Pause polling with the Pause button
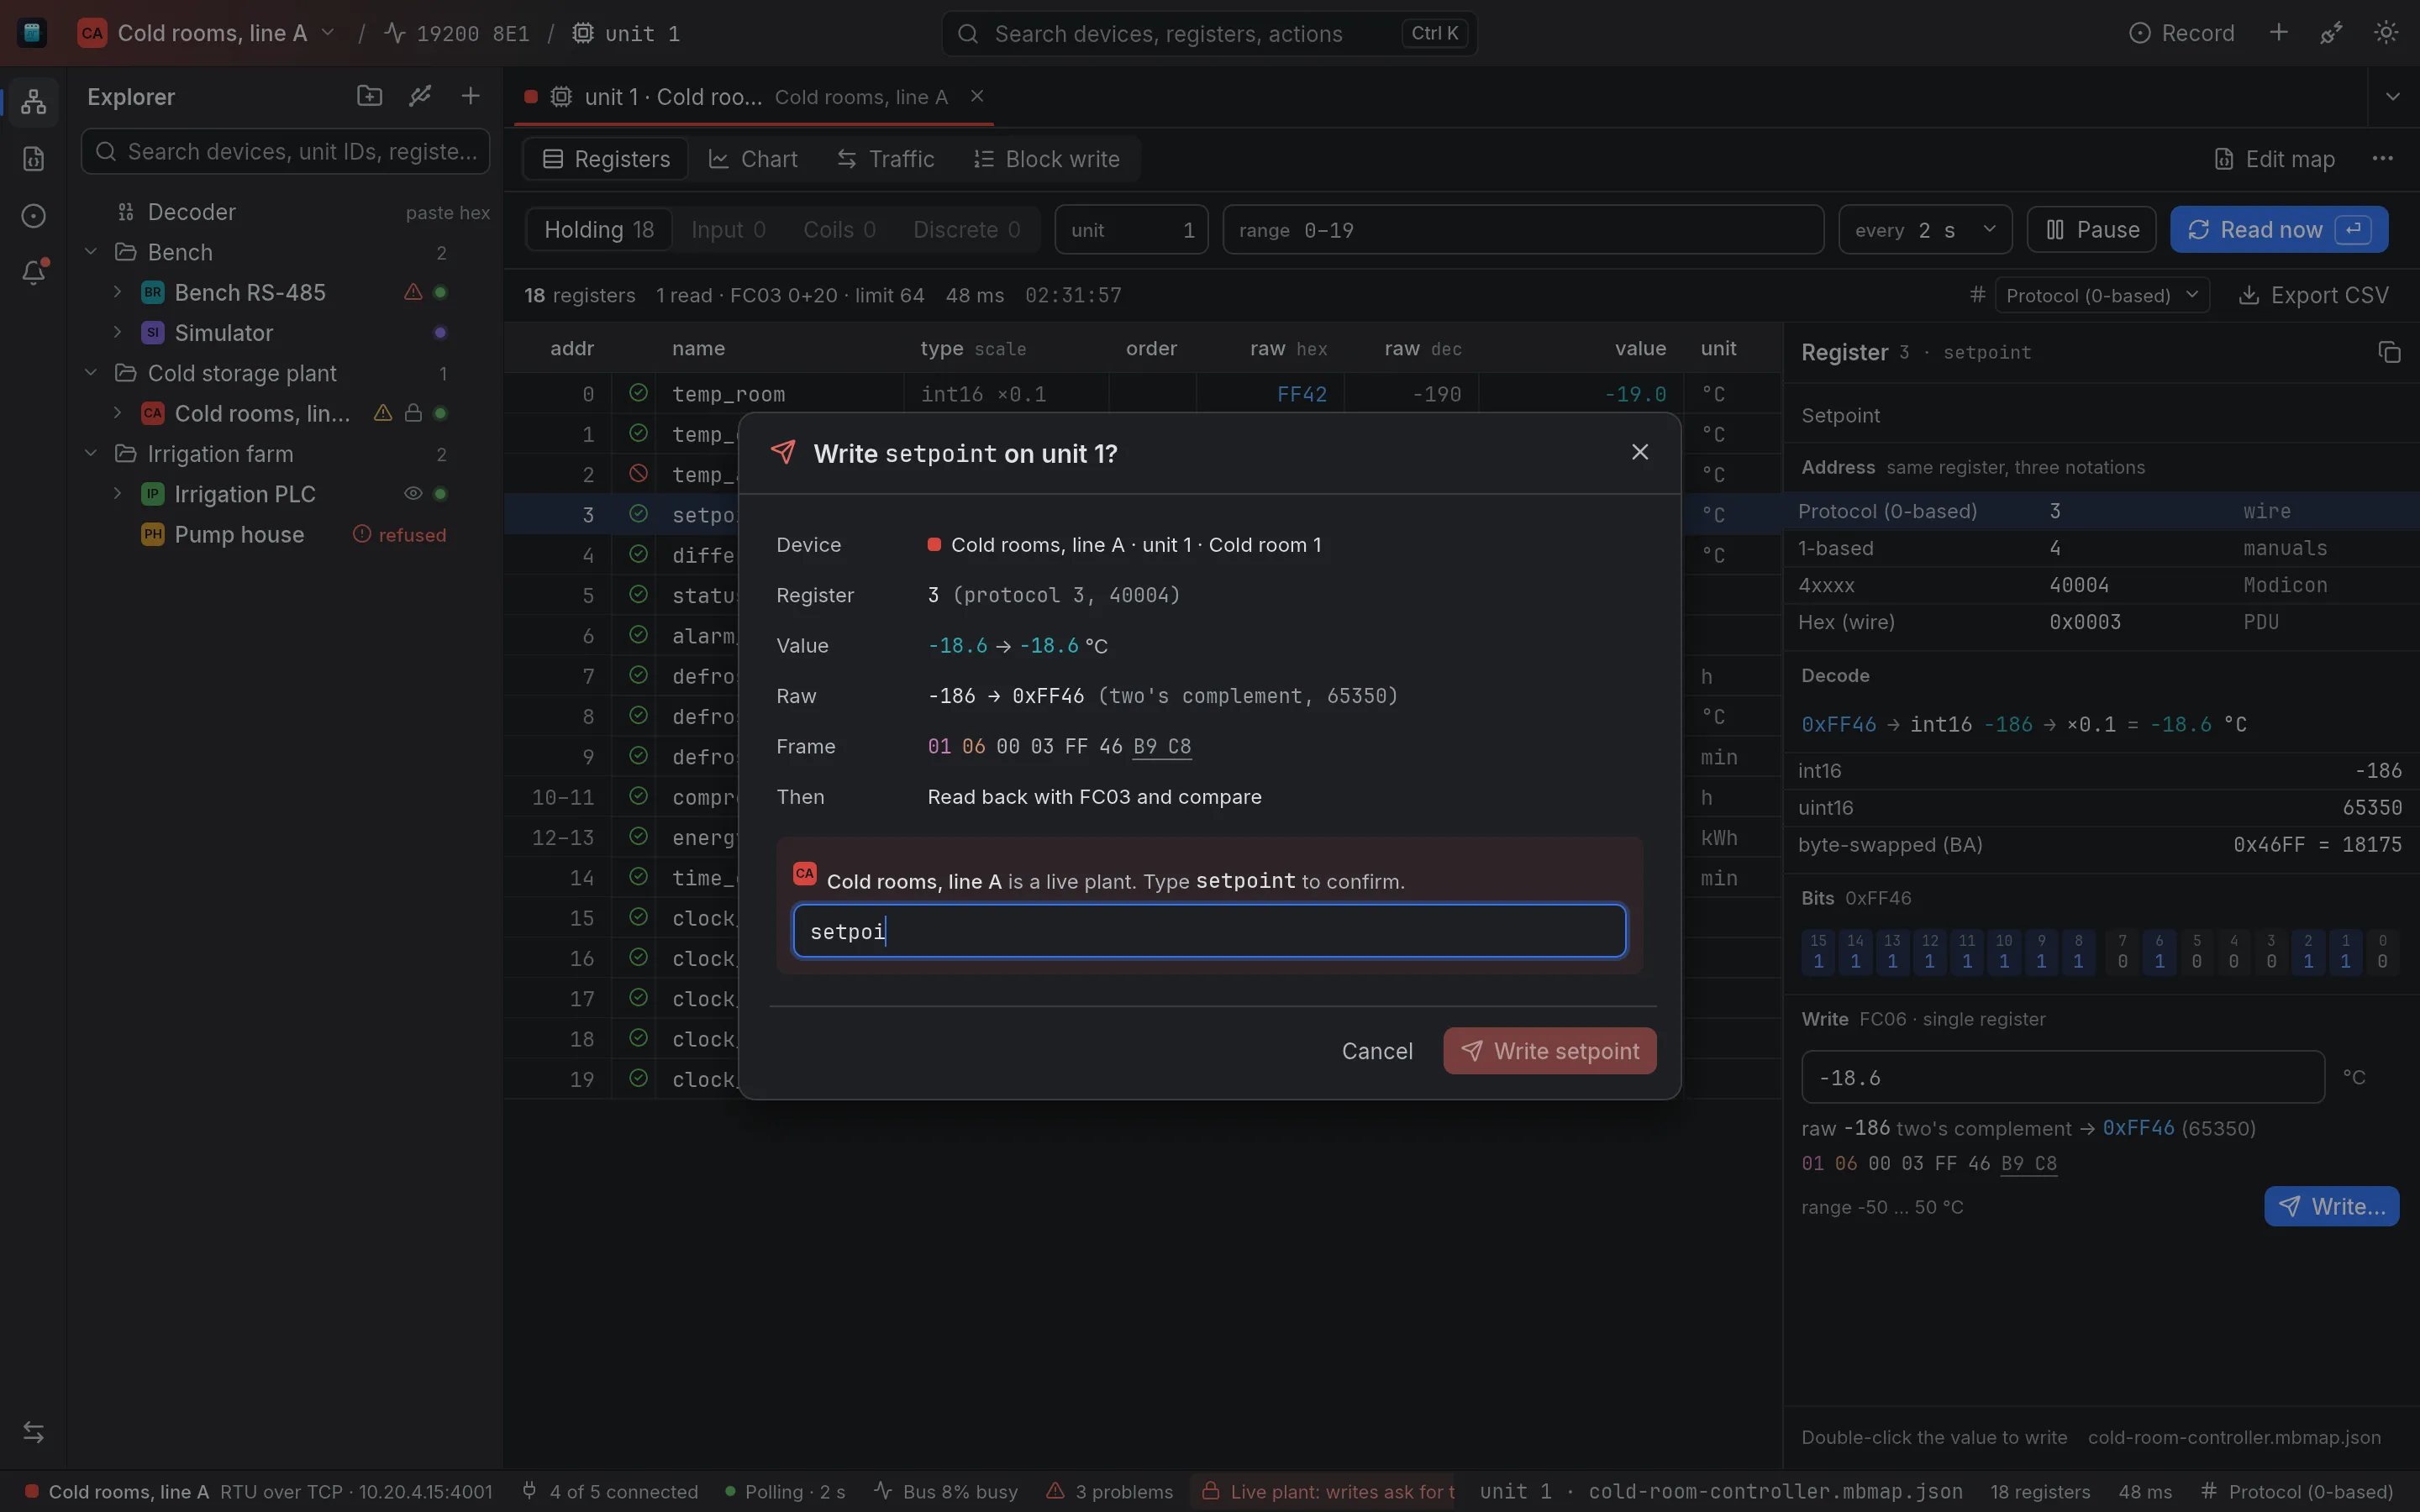 2093,230
